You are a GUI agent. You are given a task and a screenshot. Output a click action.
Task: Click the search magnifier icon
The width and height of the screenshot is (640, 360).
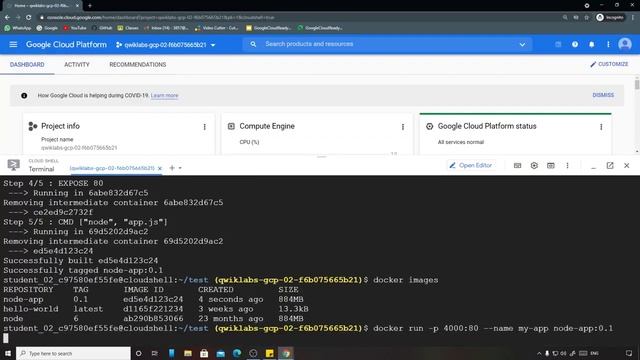pos(253,44)
